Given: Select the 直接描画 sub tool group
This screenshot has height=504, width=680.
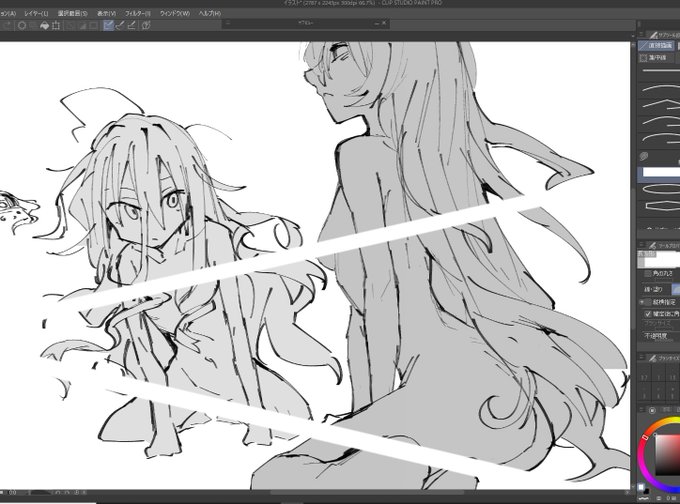Looking at the screenshot, I should click(656, 46).
